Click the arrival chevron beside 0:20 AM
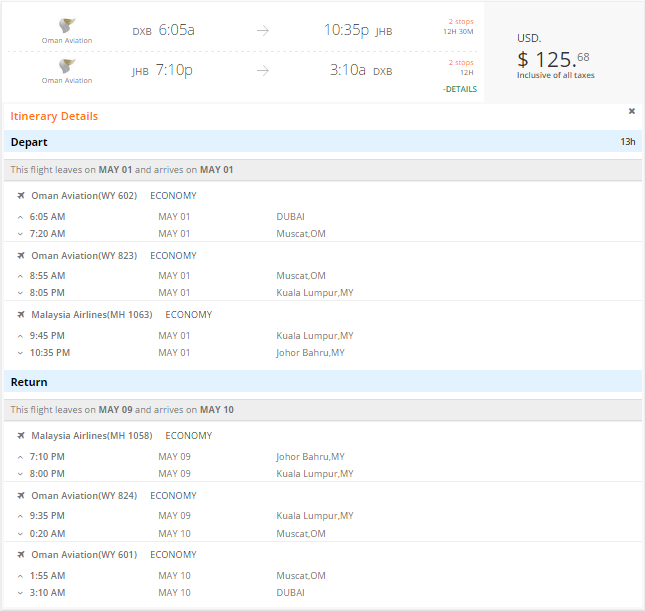Viewport: 645px width, 611px height. (x=20, y=534)
